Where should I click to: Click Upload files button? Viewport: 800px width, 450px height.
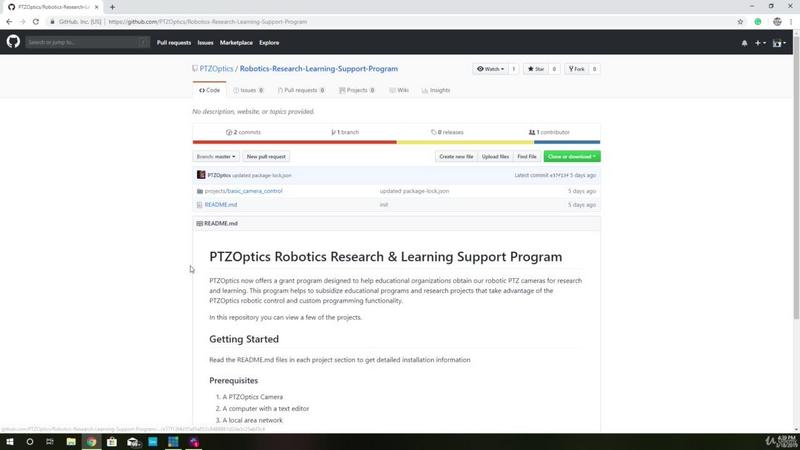pos(495,157)
